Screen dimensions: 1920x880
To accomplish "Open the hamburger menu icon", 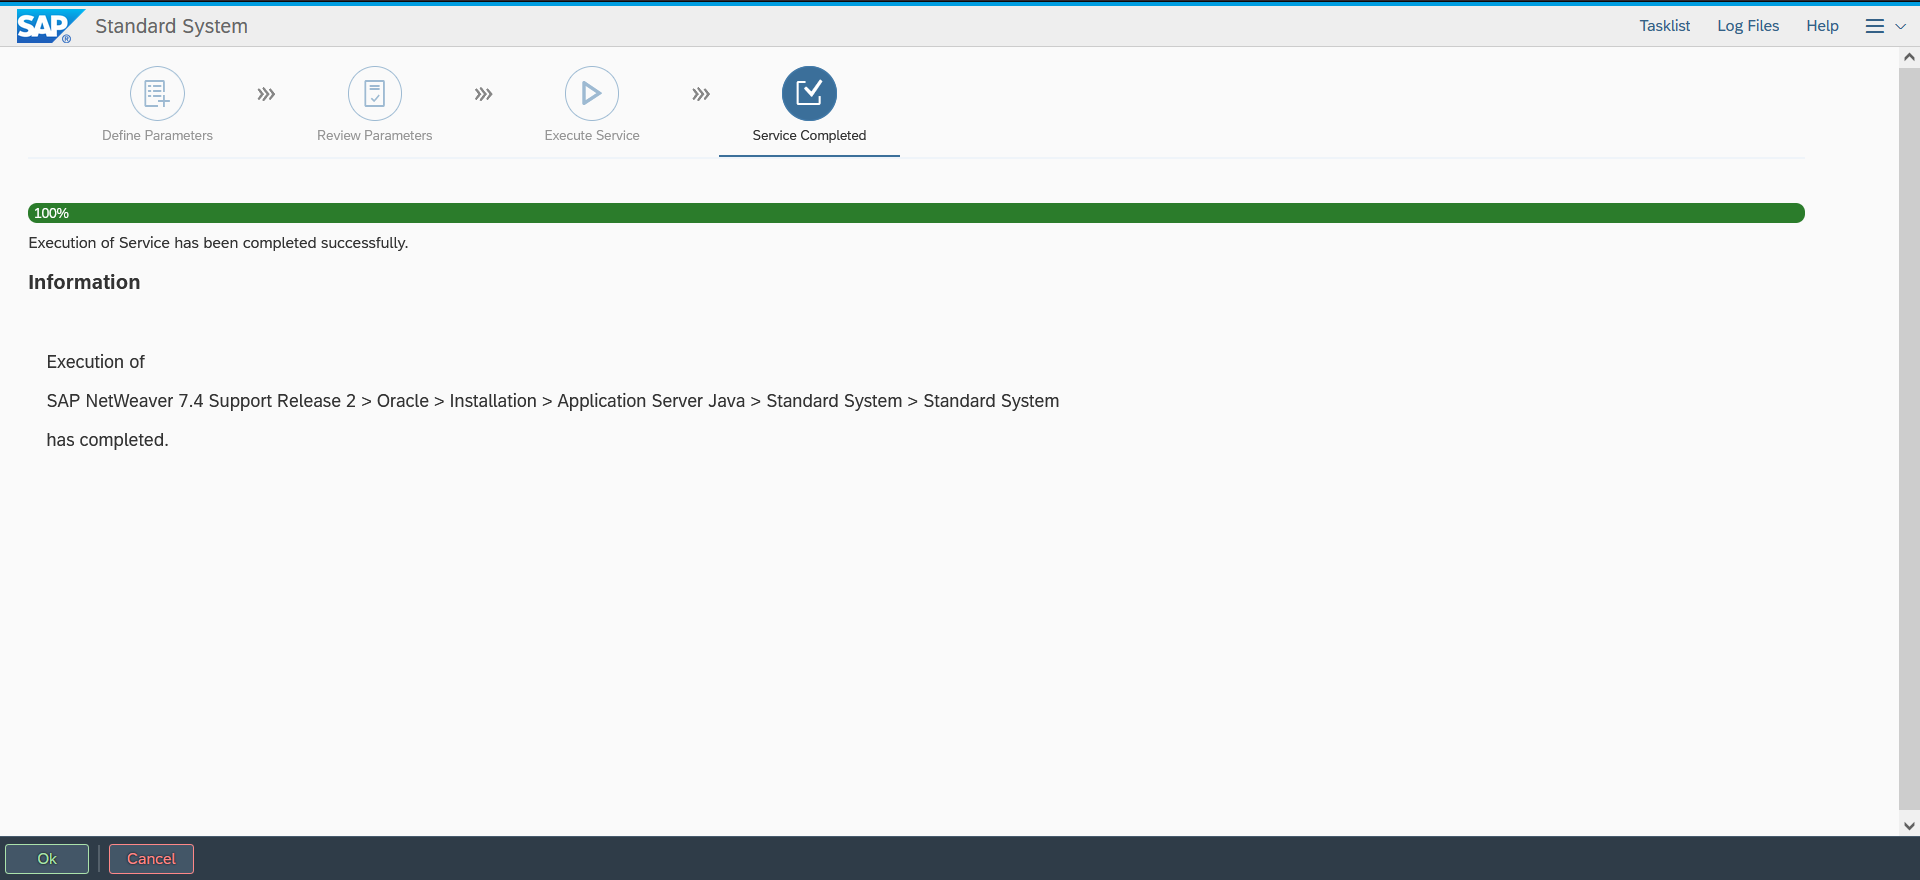I will click(x=1875, y=26).
